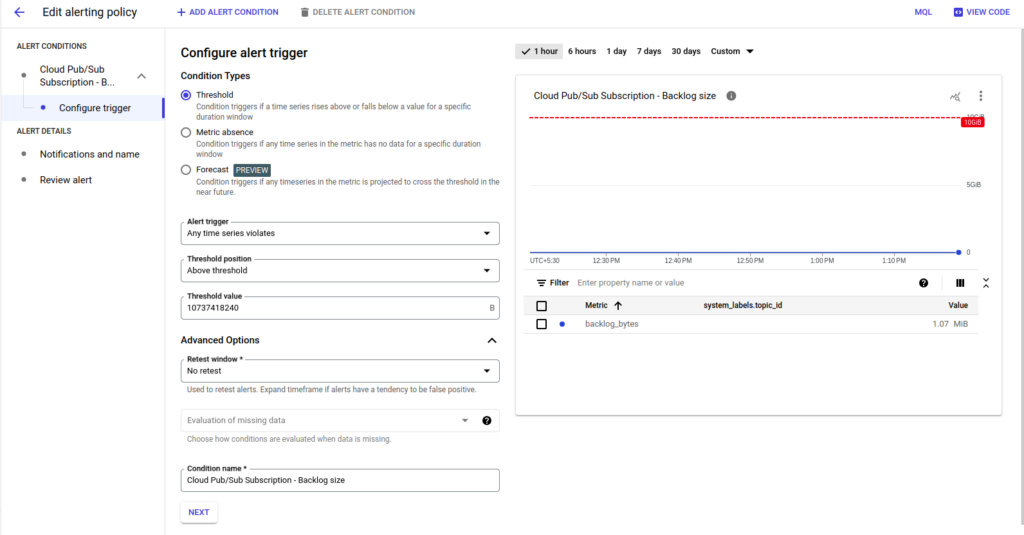Select the 7 days time range
This screenshot has height=535, width=1024.
649,52
